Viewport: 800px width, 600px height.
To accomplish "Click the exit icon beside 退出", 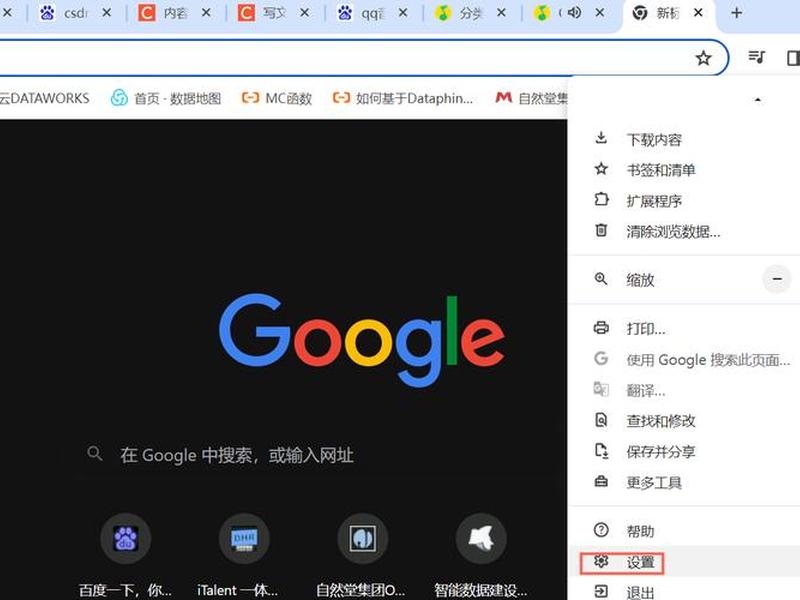I will coord(601,591).
